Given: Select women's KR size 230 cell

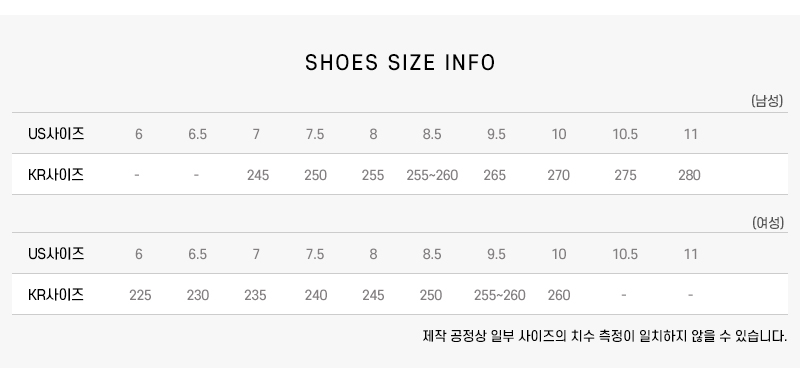Looking at the screenshot, I should click(x=197, y=295).
